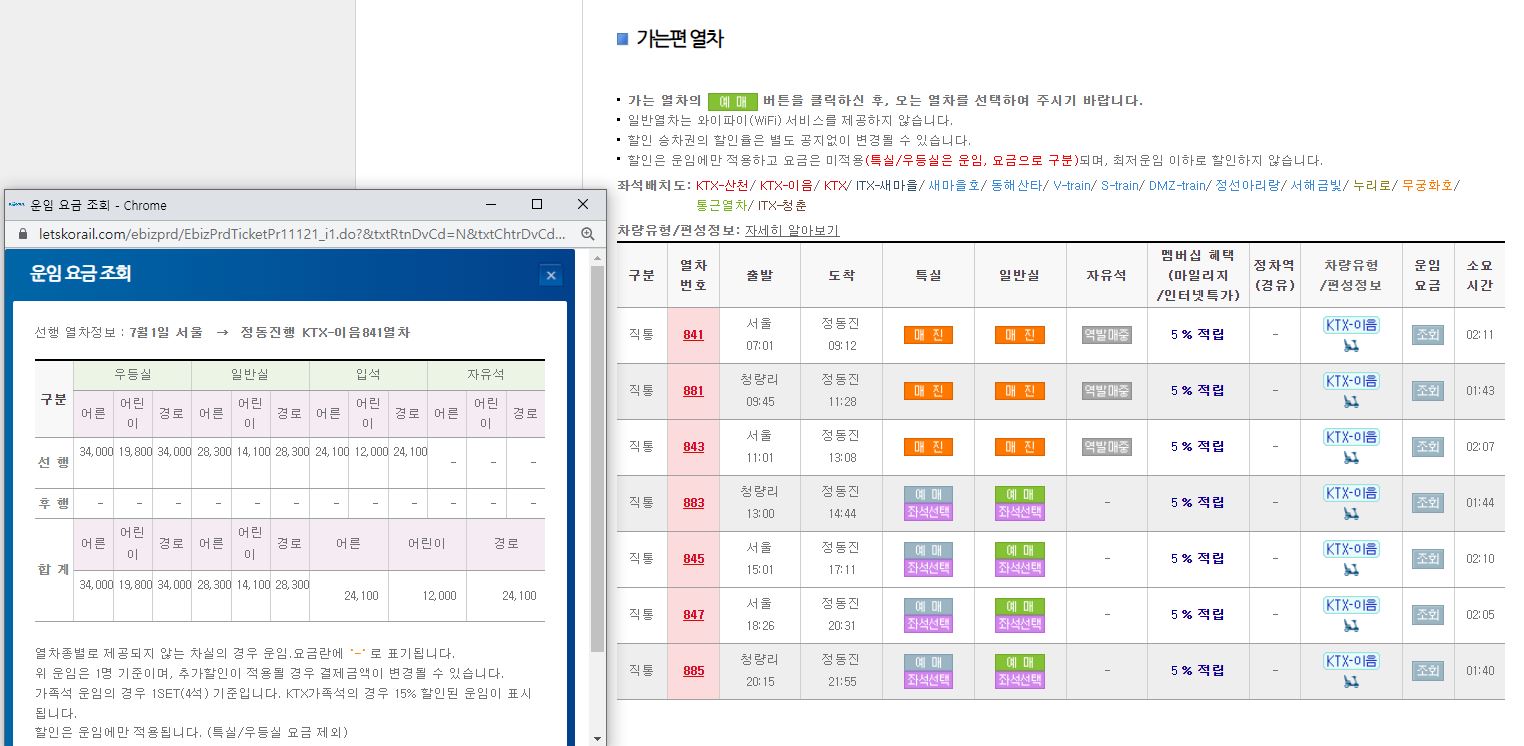Open train composition icon for train 847

[1351, 625]
